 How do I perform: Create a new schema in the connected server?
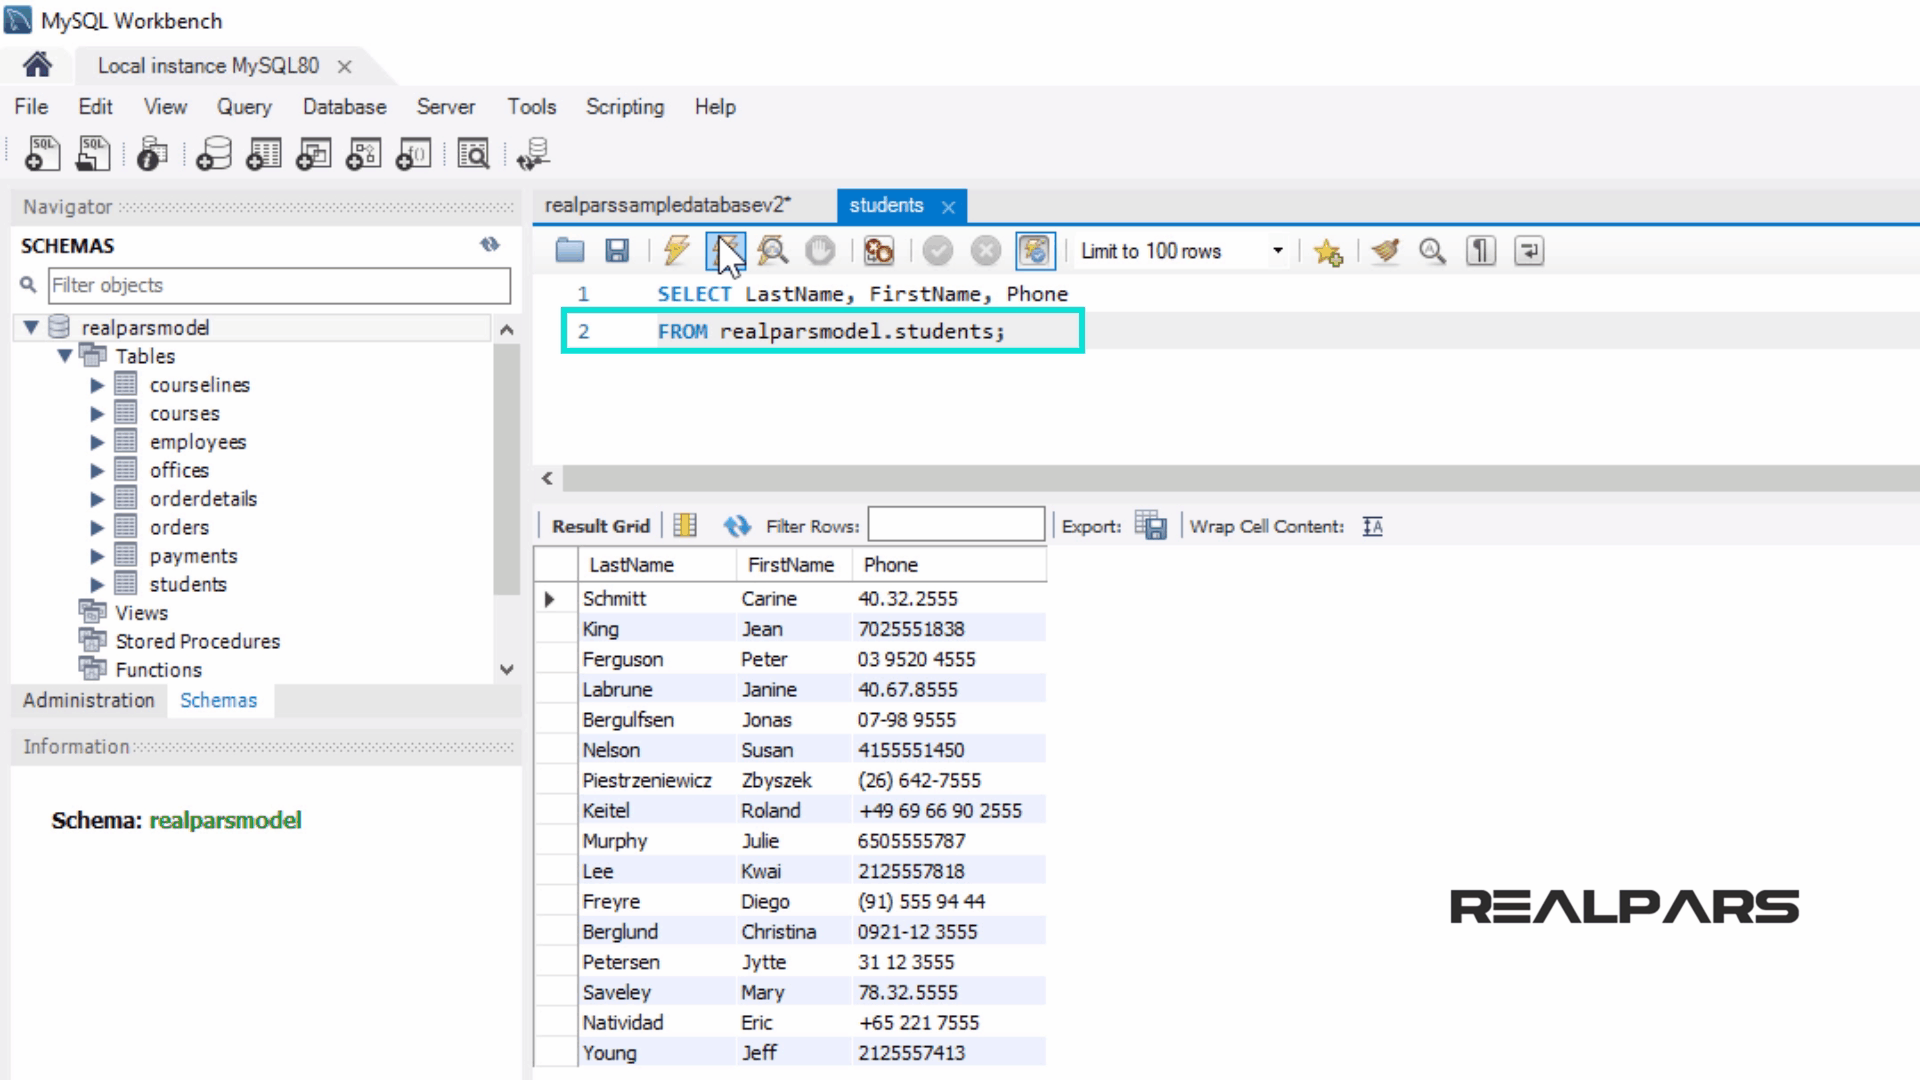click(x=213, y=153)
